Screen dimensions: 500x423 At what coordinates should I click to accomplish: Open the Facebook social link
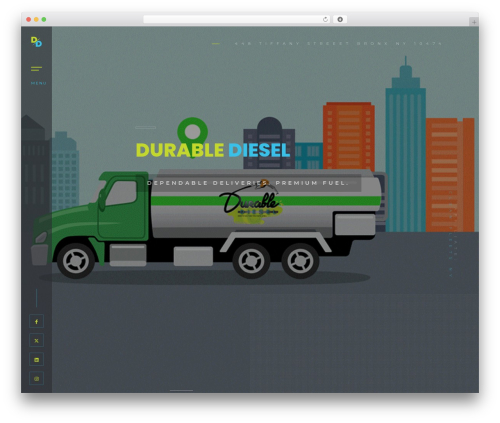[x=36, y=321]
